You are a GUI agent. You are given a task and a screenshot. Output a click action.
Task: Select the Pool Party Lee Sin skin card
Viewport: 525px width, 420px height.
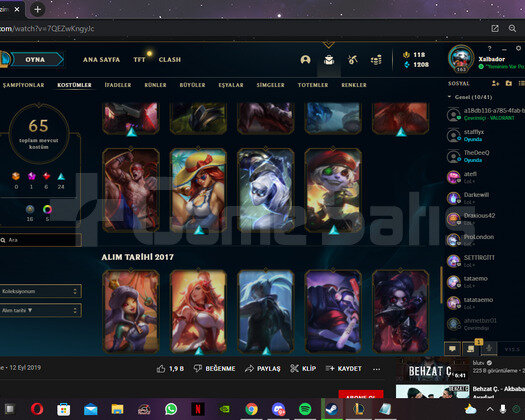coord(131,190)
